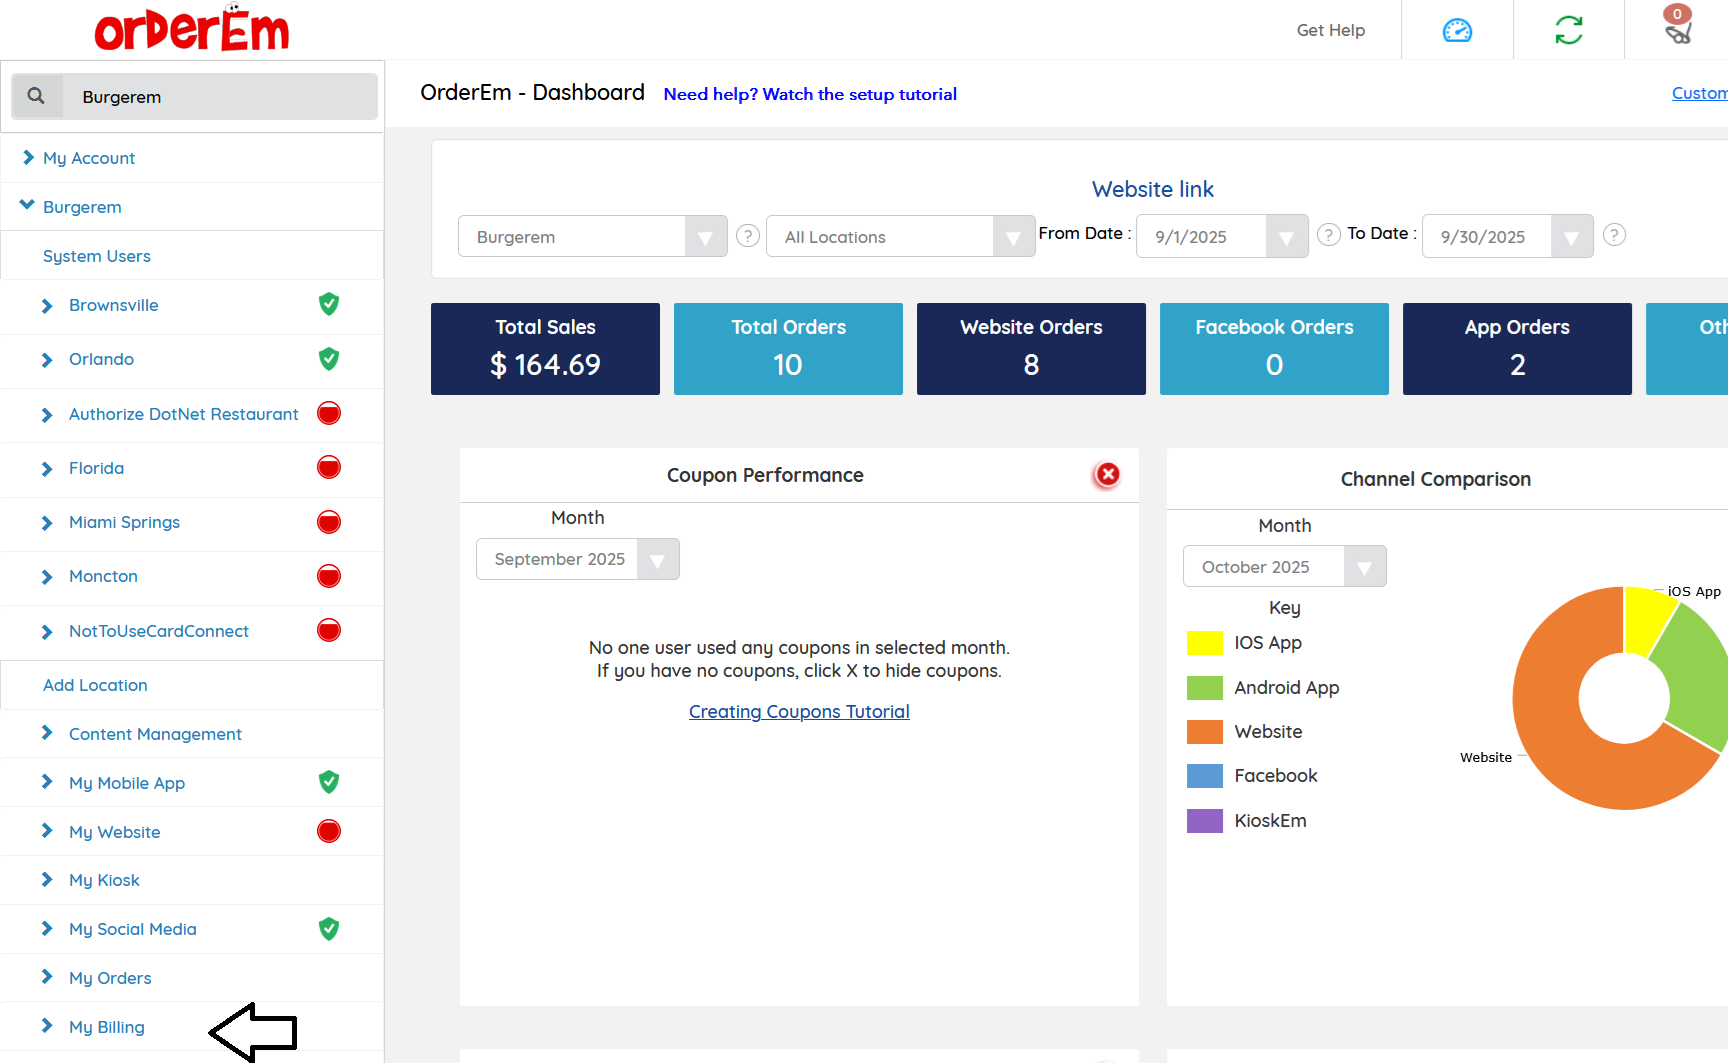Click Brownsville green shield status icon
1728x1063 pixels.
coord(328,304)
